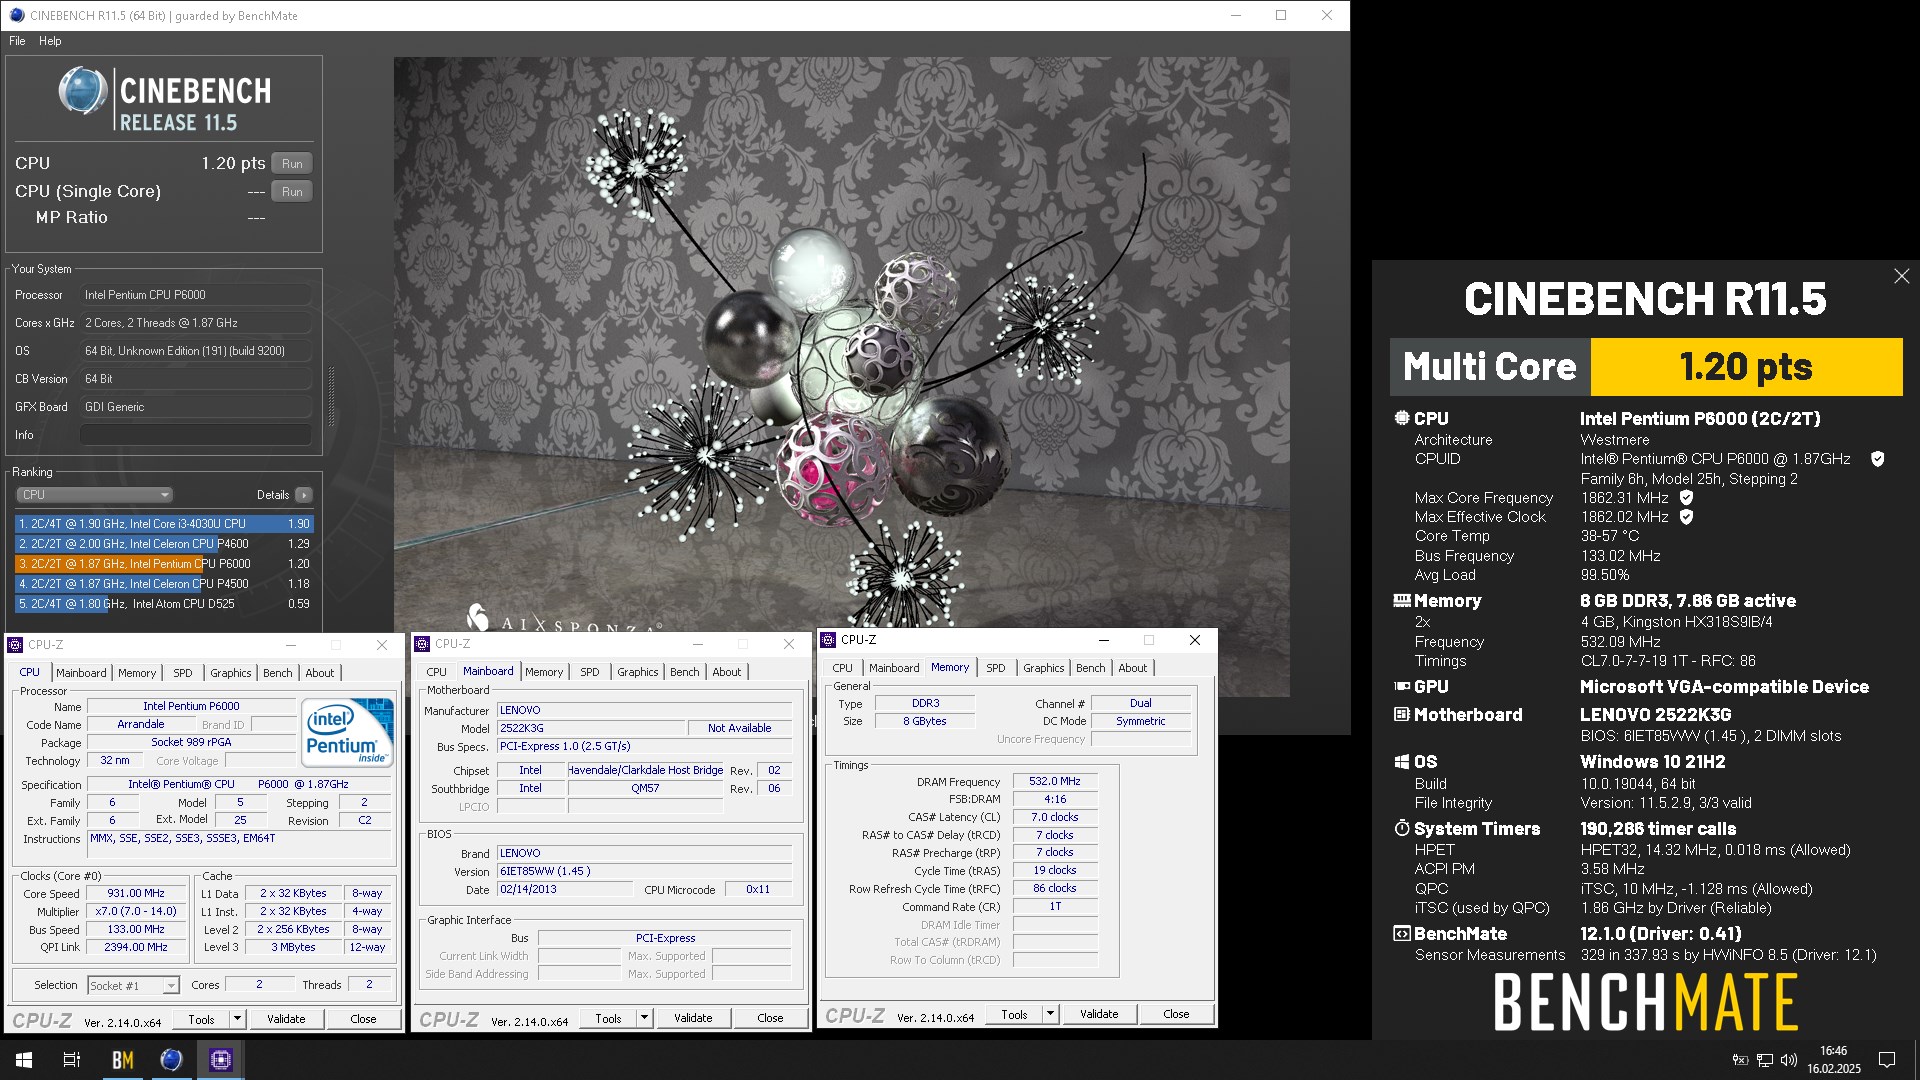Select Atom D525 ranking entry
The width and height of the screenshot is (1920, 1080).
tap(164, 604)
